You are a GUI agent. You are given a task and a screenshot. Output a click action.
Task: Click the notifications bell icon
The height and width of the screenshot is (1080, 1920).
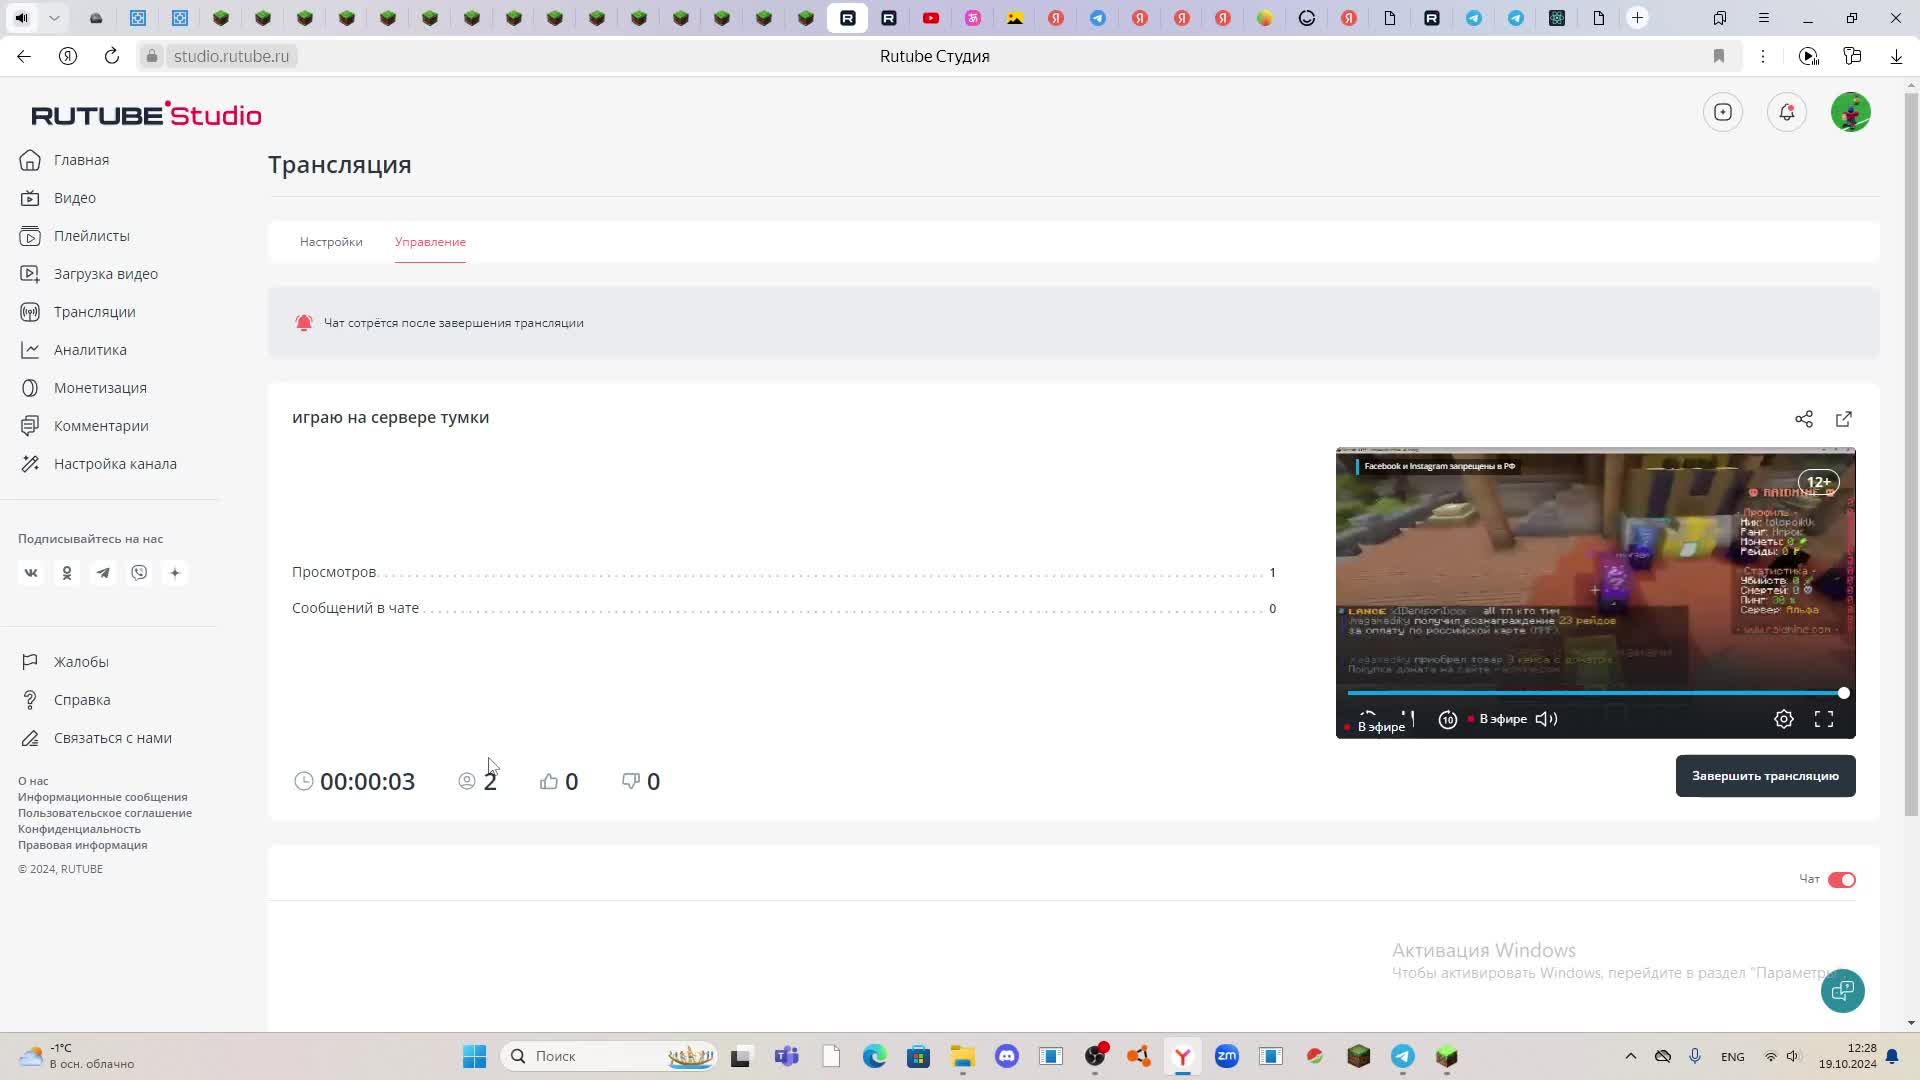pos(1786,112)
